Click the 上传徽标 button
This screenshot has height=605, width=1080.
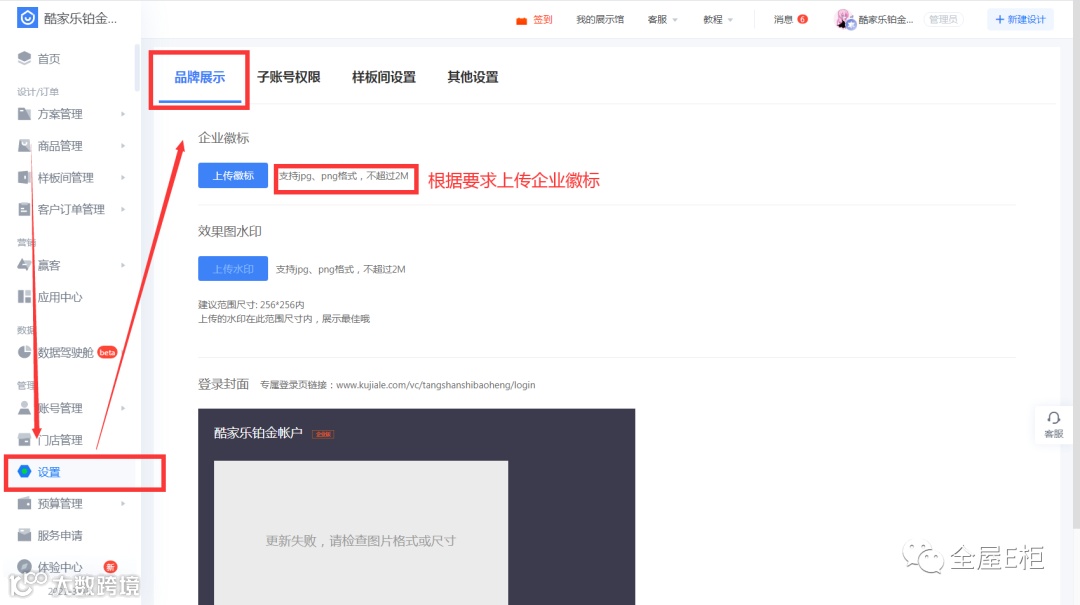click(x=233, y=176)
